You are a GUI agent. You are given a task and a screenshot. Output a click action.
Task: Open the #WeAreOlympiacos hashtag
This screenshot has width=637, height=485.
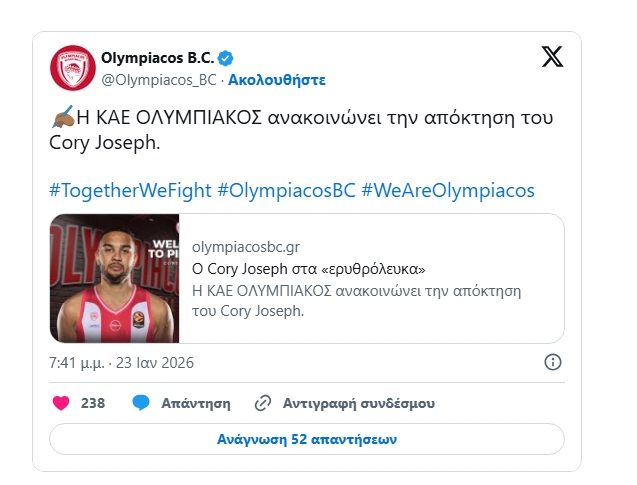pyautogui.click(x=448, y=190)
